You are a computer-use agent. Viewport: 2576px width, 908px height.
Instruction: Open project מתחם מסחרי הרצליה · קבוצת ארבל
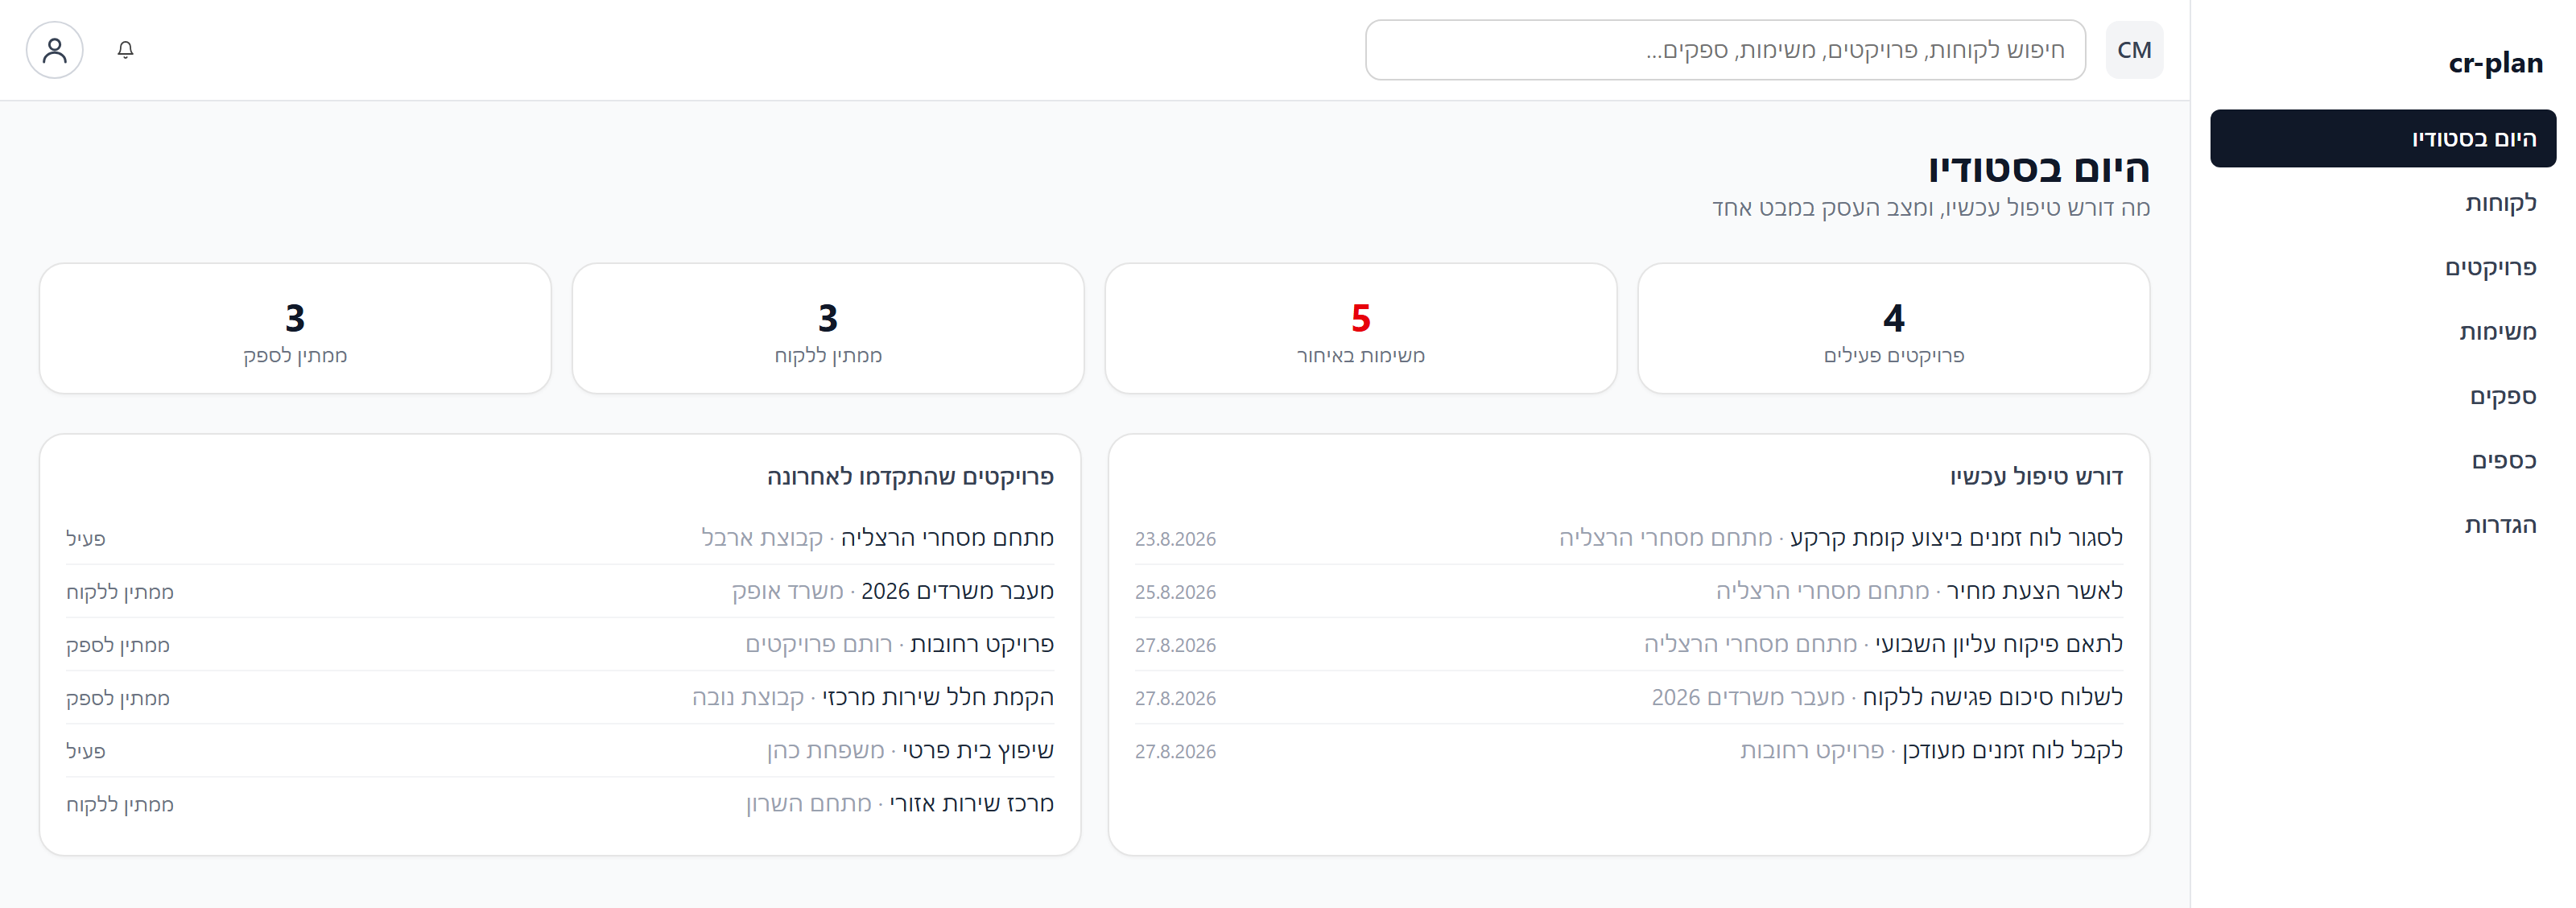(x=560, y=538)
